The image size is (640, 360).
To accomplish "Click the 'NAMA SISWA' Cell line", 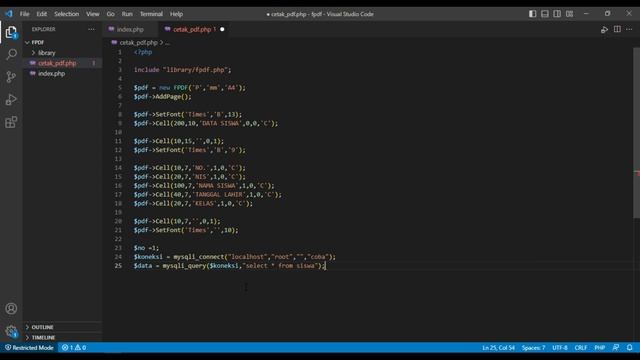I will pos(204,186).
